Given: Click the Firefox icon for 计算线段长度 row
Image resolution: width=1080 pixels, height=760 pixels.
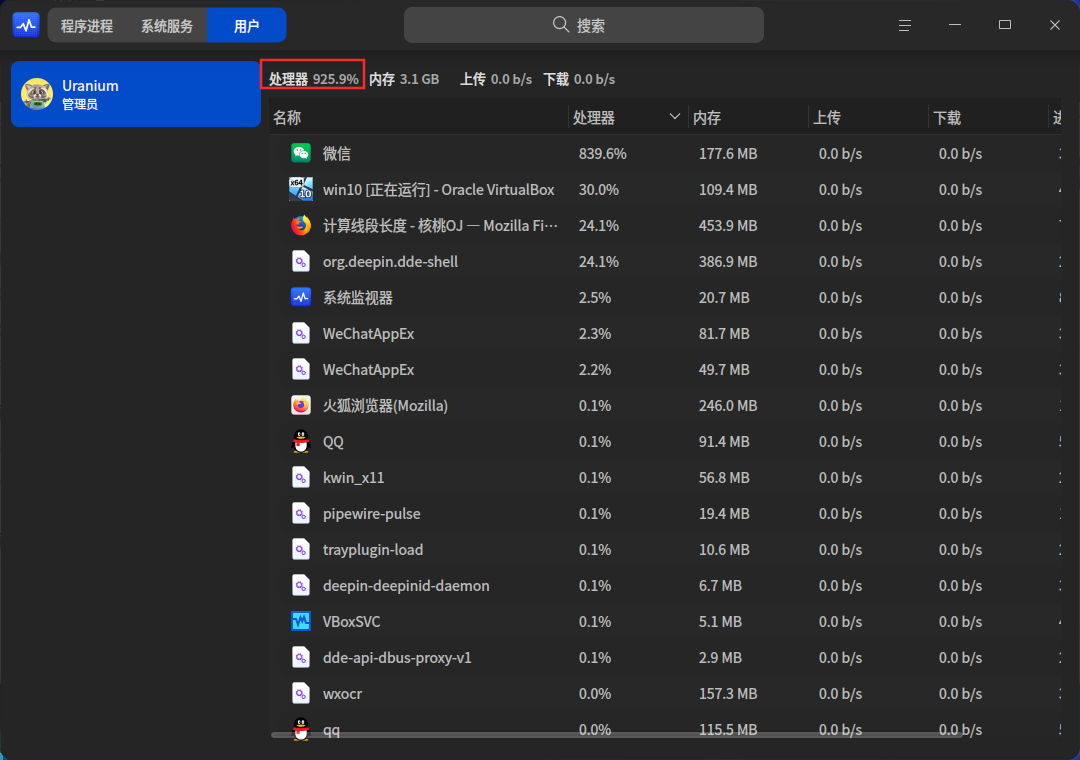Looking at the screenshot, I should point(301,225).
